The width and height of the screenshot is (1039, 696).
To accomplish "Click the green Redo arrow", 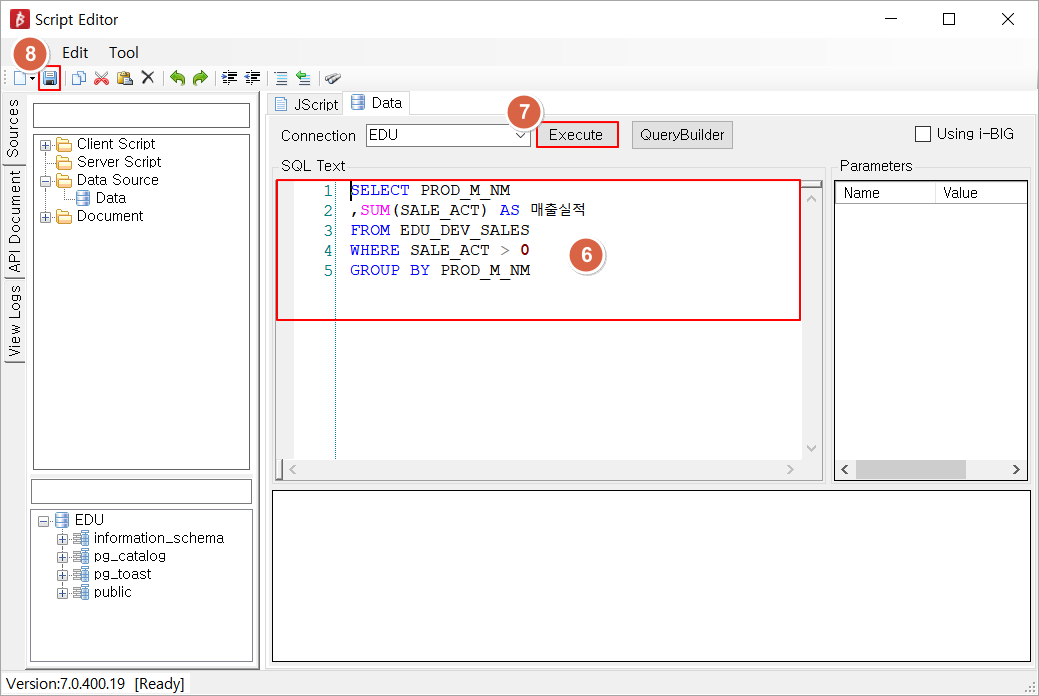I will (x=200, y=78).
